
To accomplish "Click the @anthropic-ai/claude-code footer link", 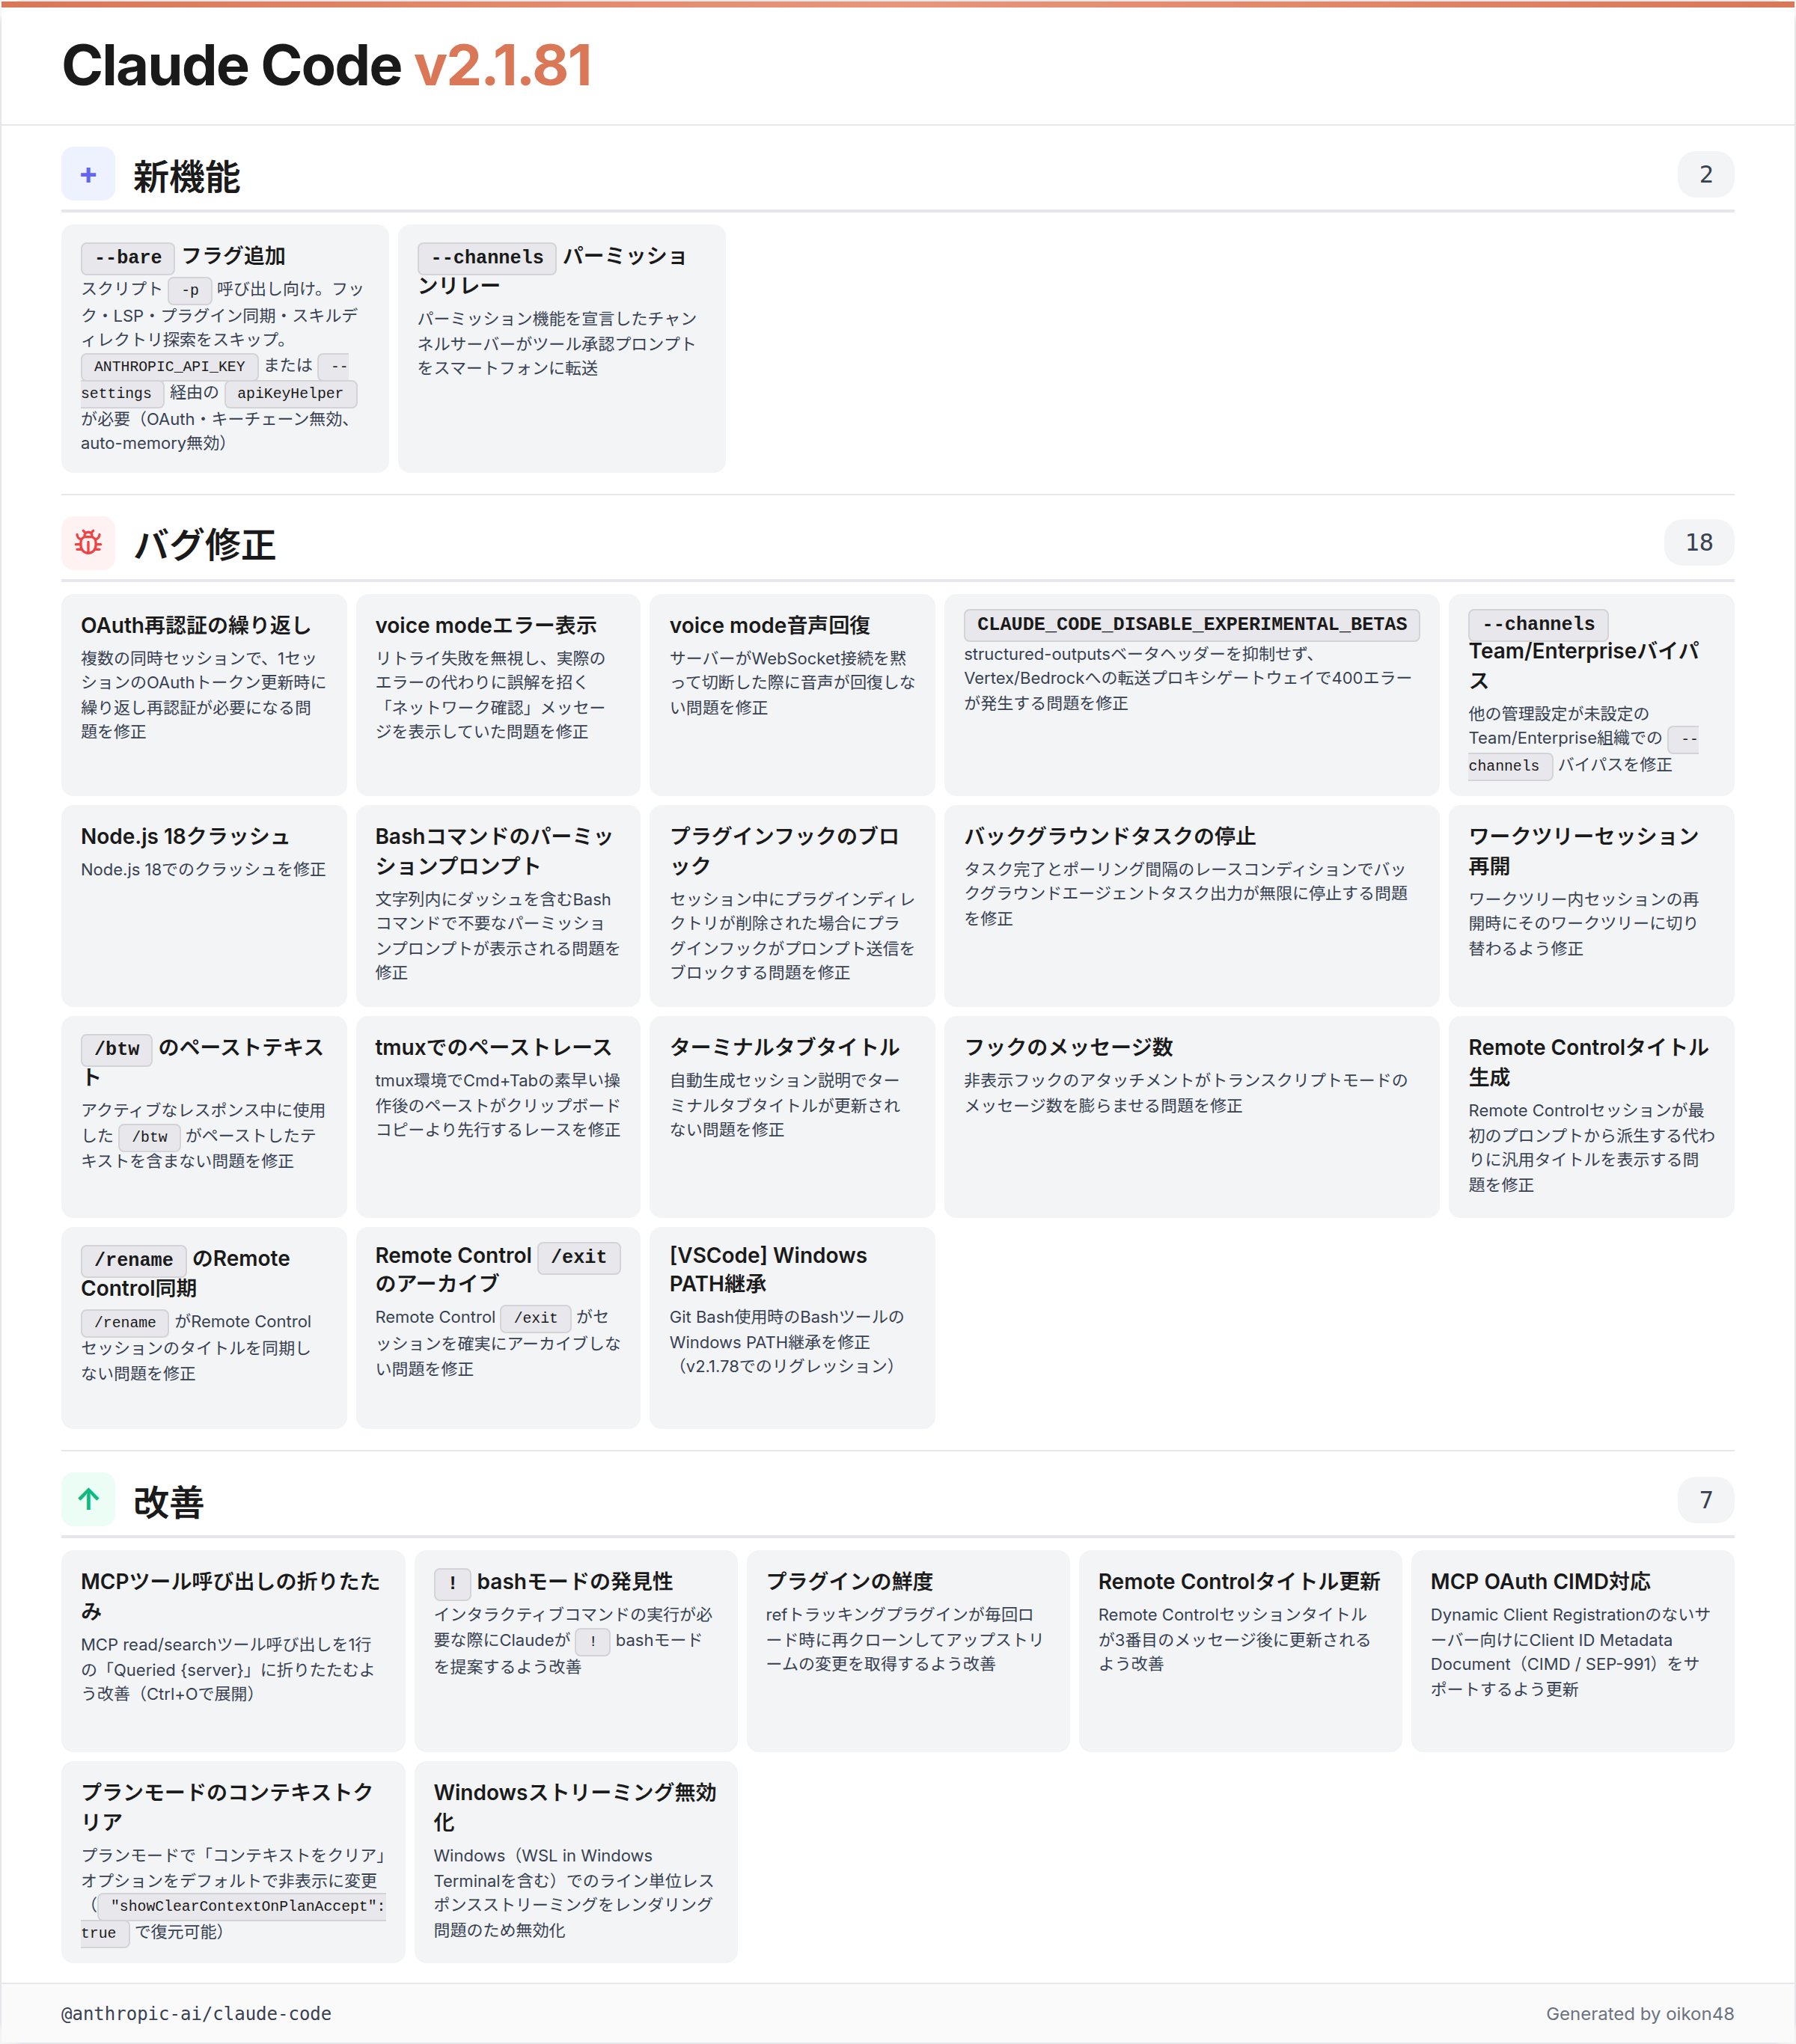I will tap(196, 2014).
